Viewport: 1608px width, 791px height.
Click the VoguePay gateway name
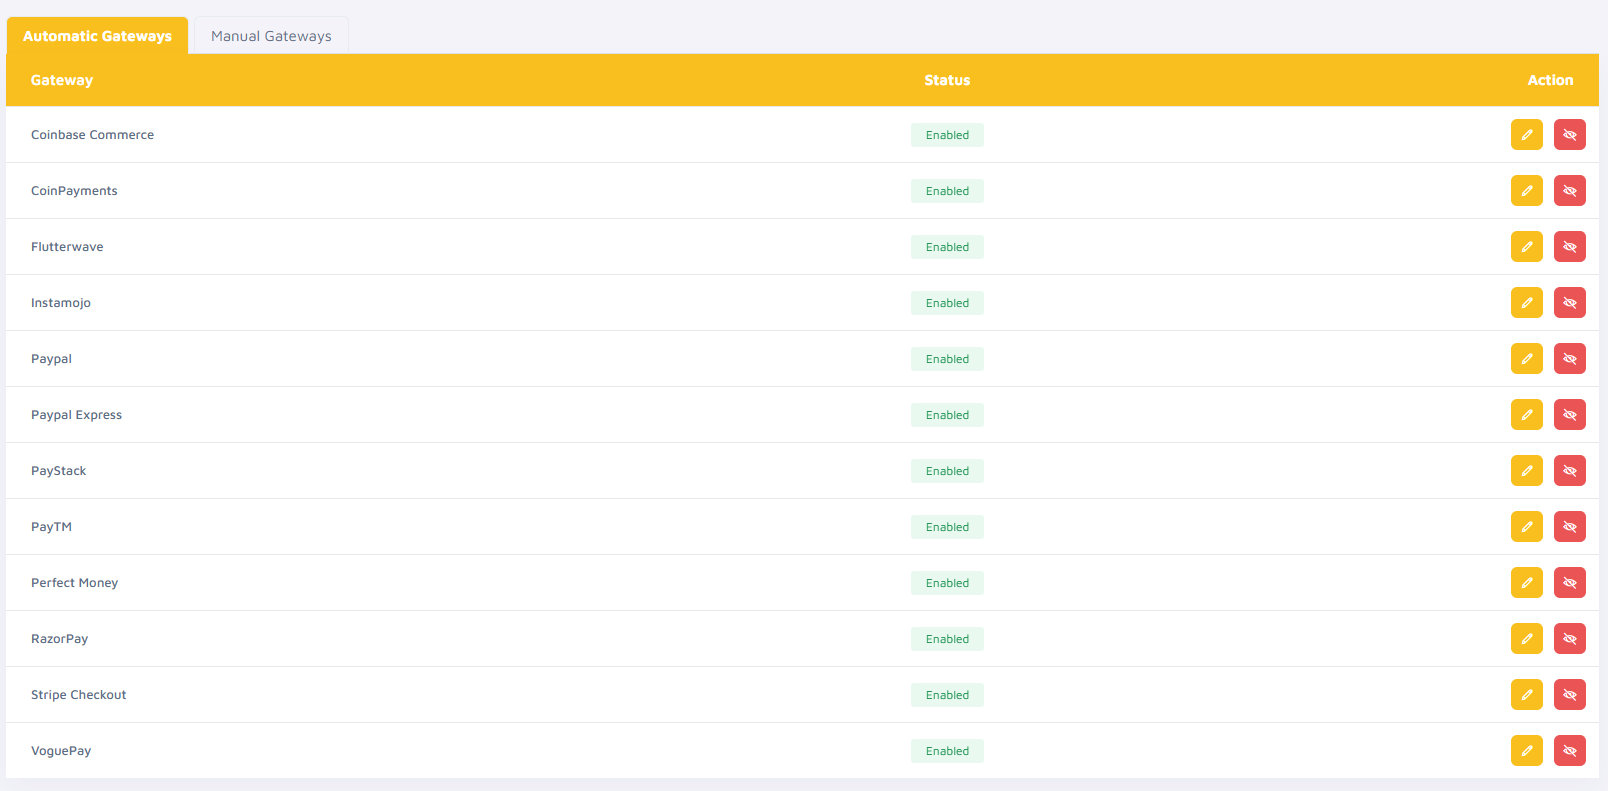(61, 751)
